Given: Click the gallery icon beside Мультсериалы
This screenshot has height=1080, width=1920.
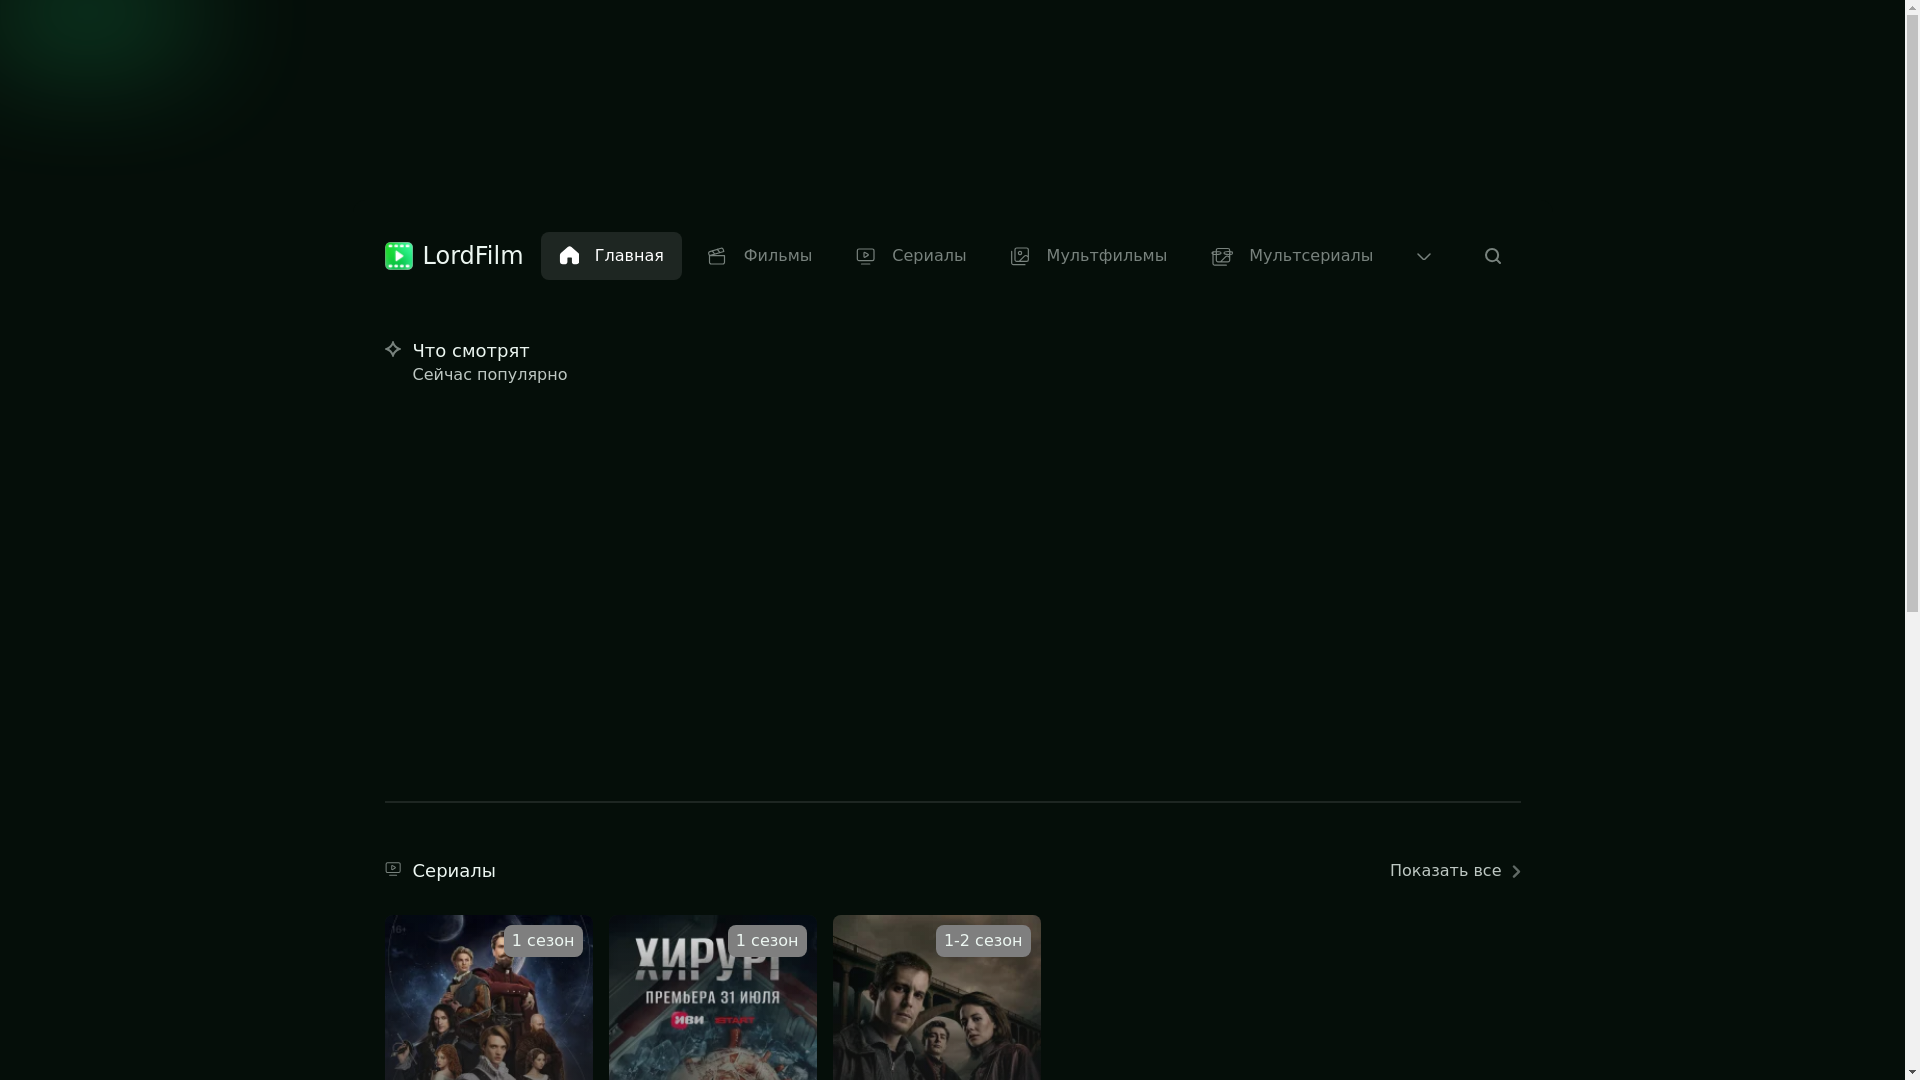Looking at the screenshot, I should 1222,257.
